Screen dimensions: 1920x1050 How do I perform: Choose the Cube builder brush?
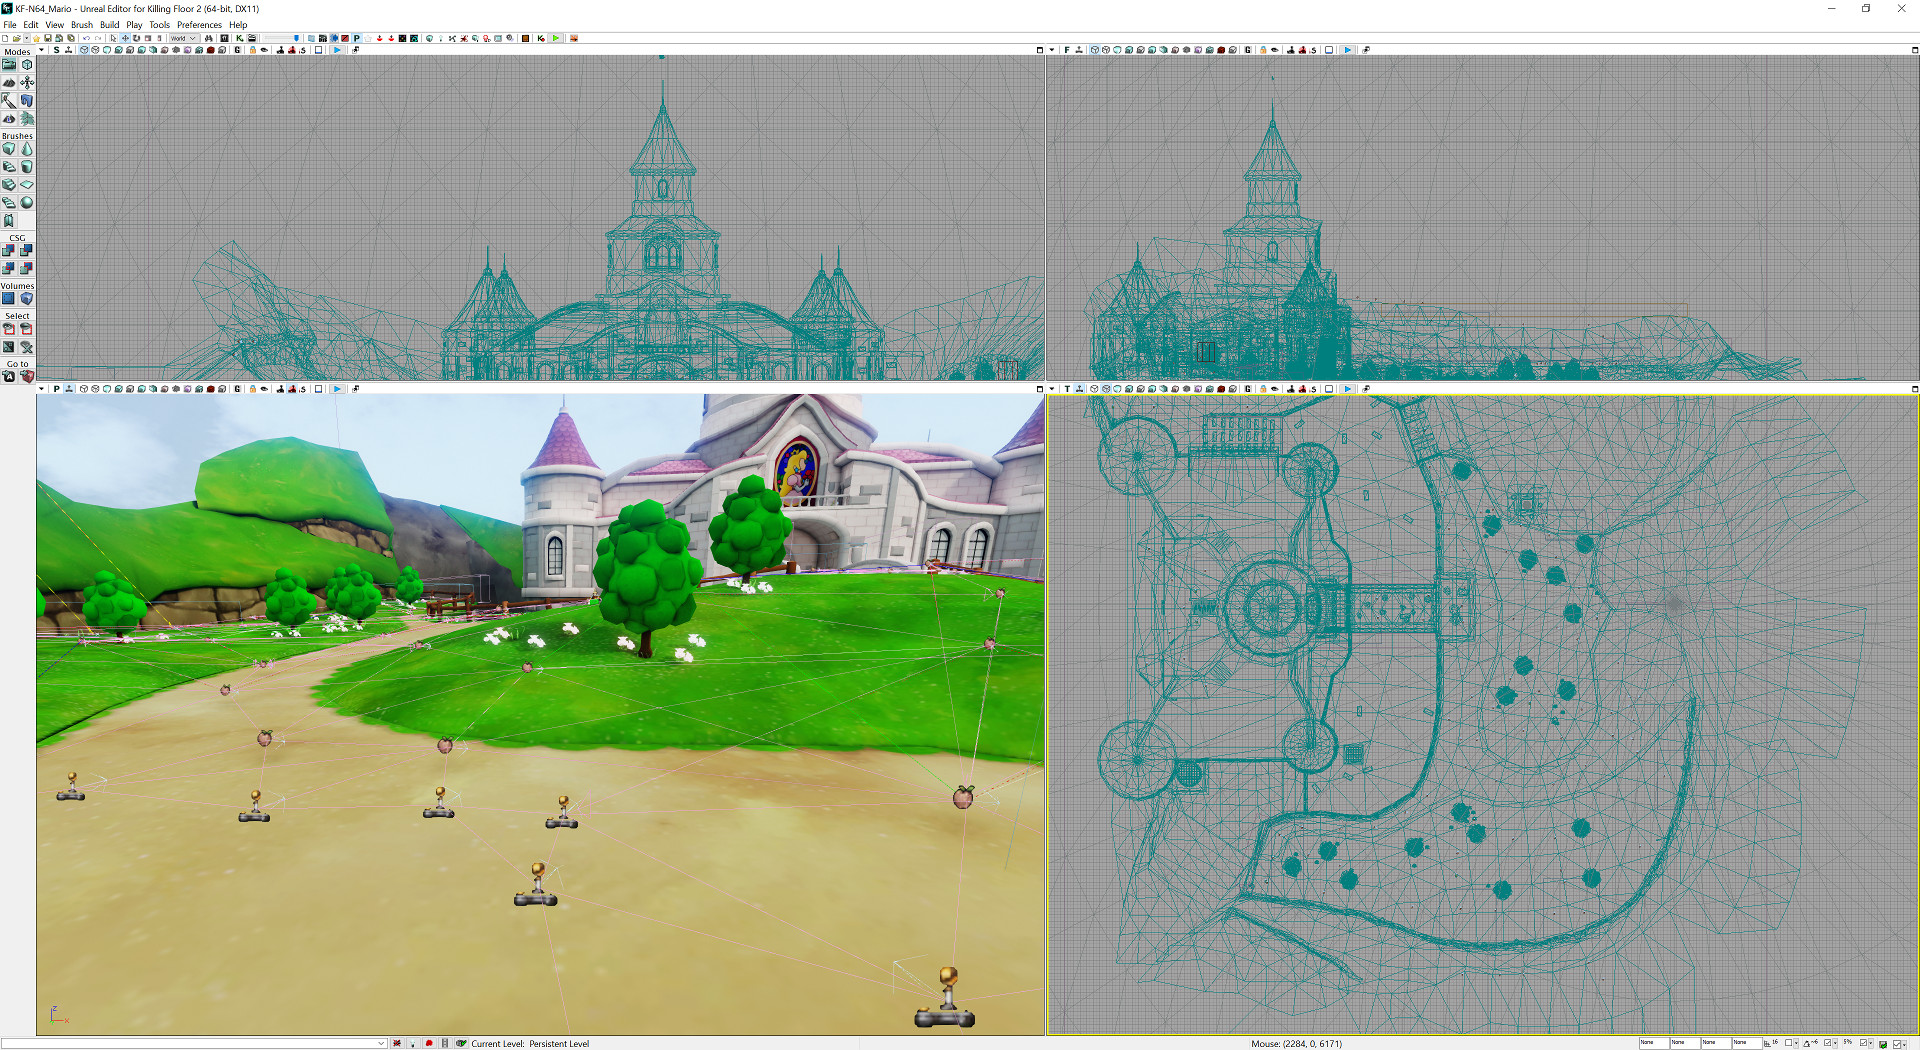click(9, 149)
